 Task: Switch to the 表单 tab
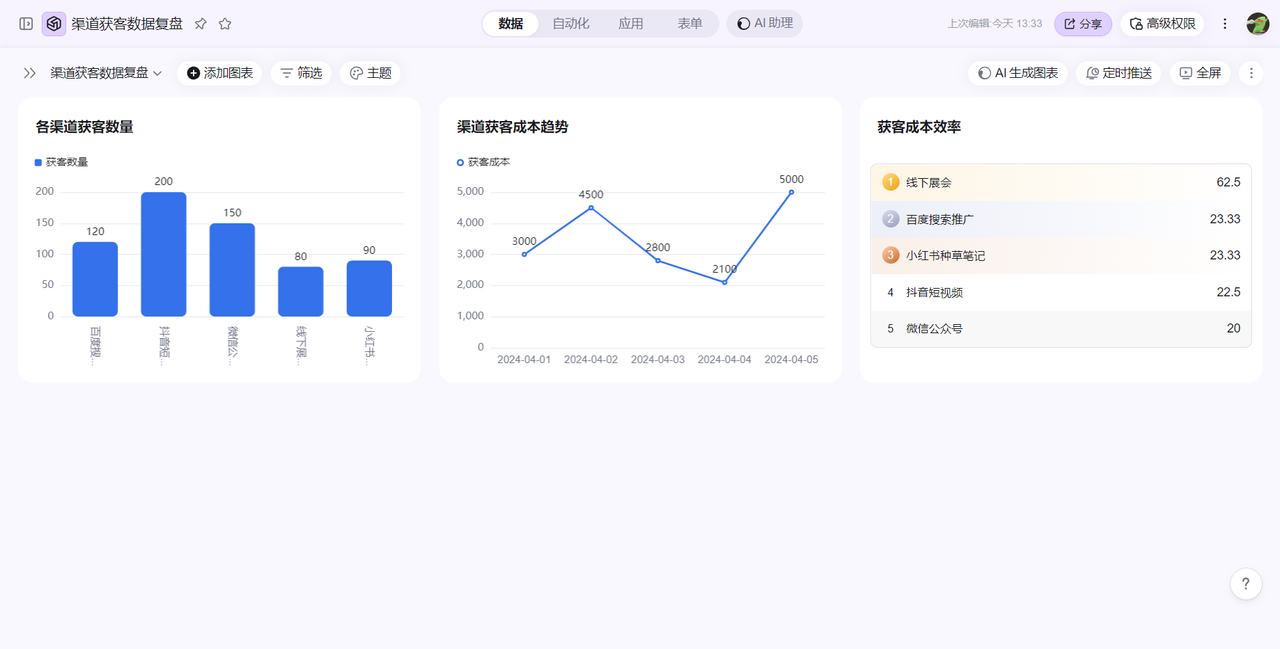tap(689, 23)
